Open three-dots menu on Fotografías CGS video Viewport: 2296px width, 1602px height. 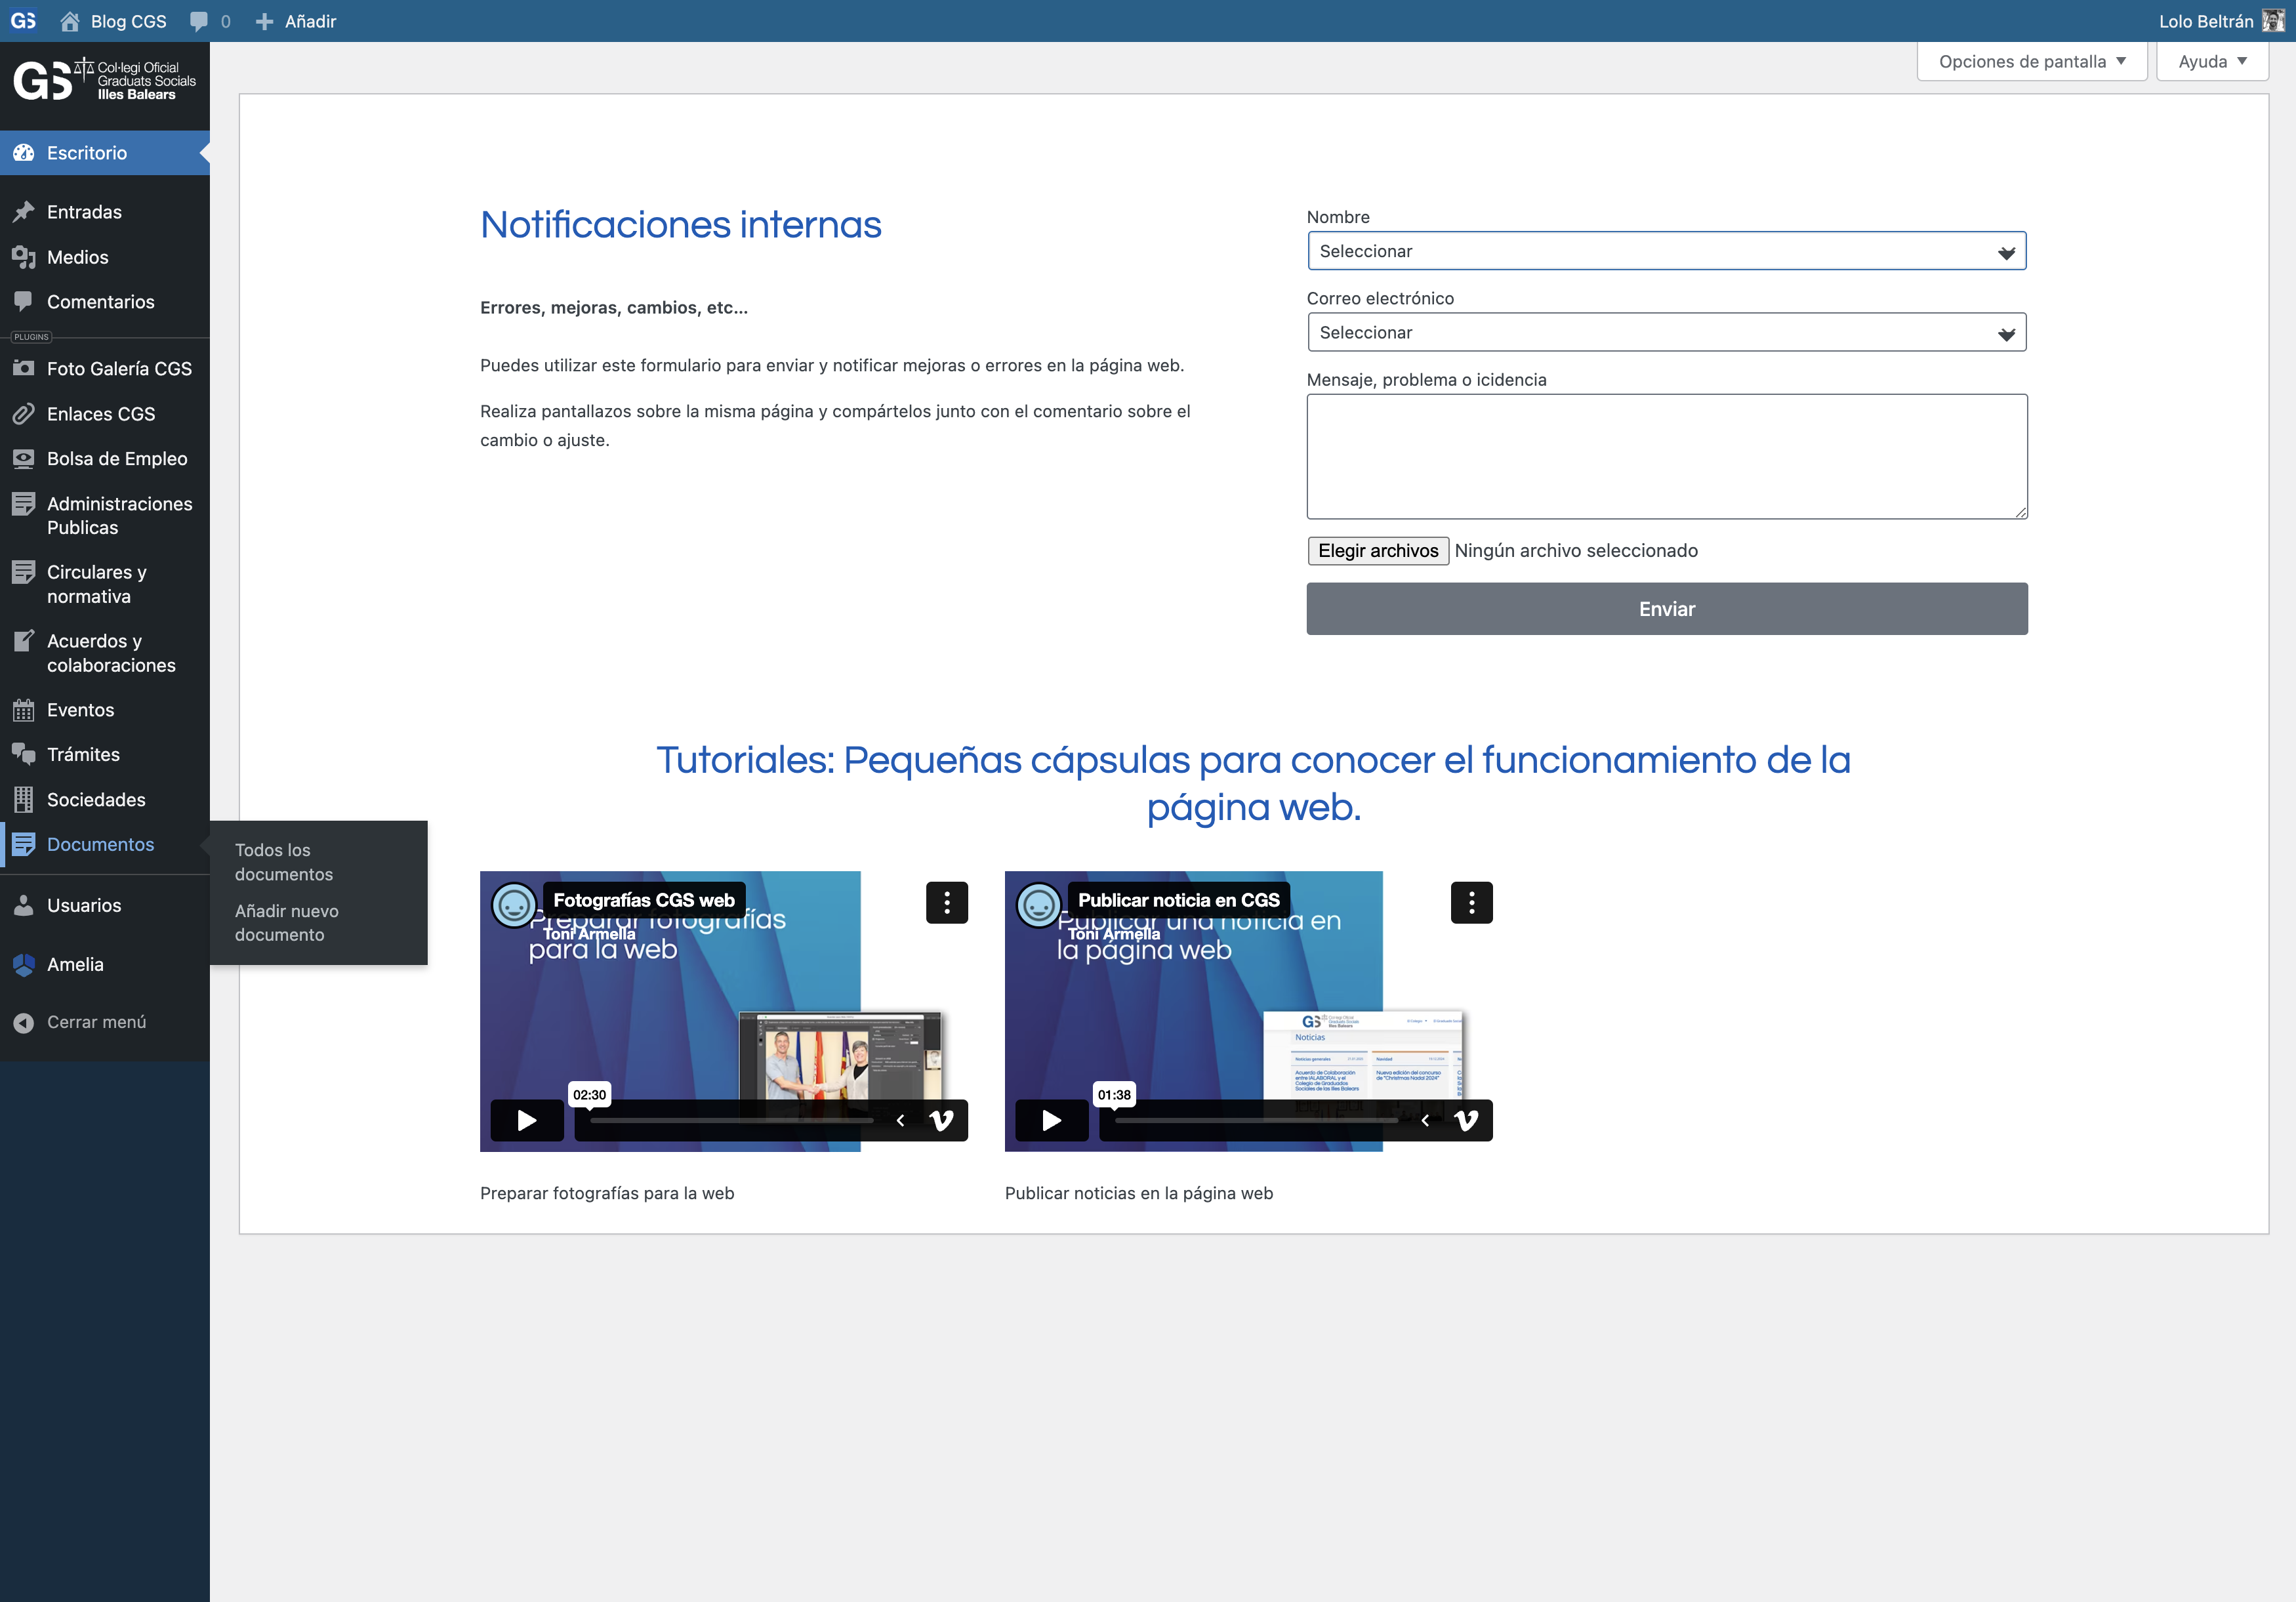[x=947, y=903]
